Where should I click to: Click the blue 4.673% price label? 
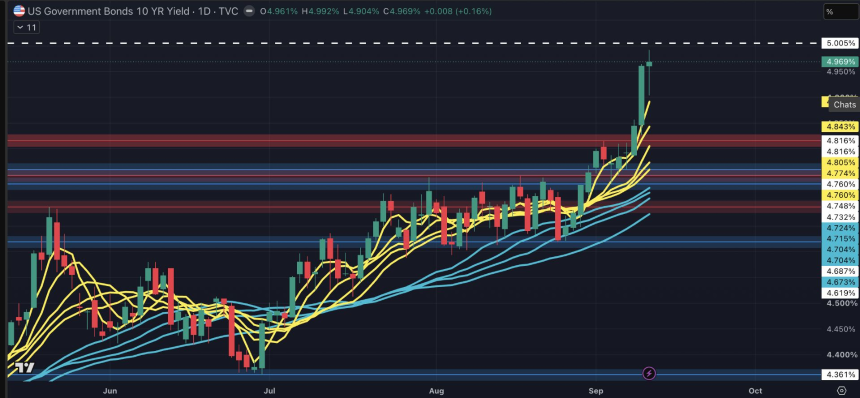[840, 282]
